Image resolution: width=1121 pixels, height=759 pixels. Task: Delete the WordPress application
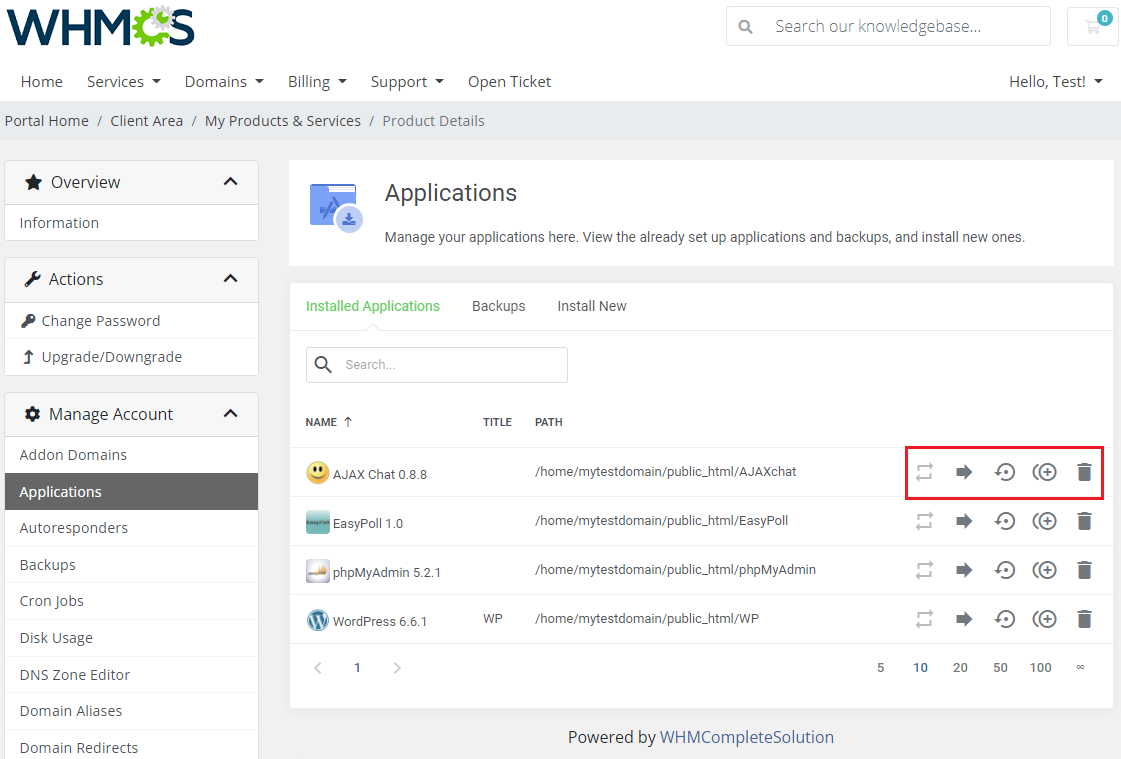[x=1085, y=619]
